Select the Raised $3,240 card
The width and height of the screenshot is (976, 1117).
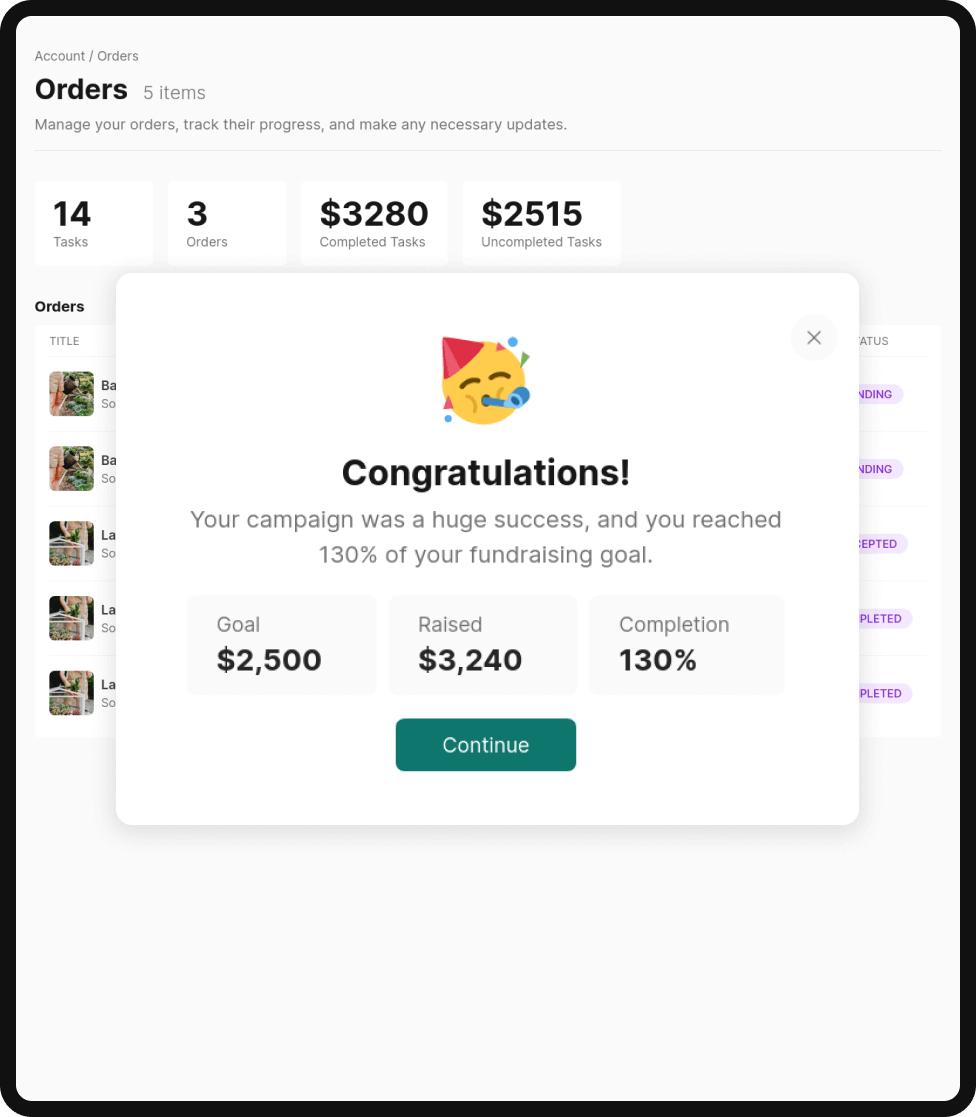tap(482, 644)
